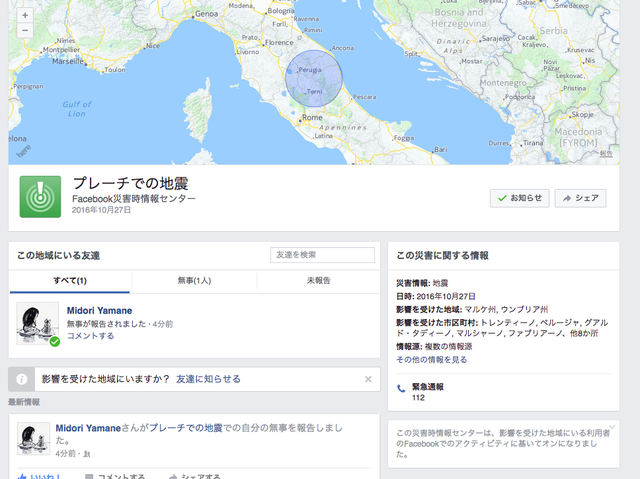Switch to the すべて(1) tab

70,281
